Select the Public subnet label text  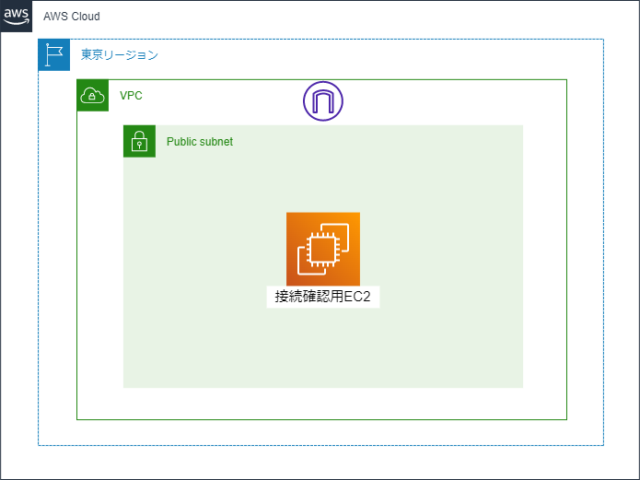[x=200, y=142]
